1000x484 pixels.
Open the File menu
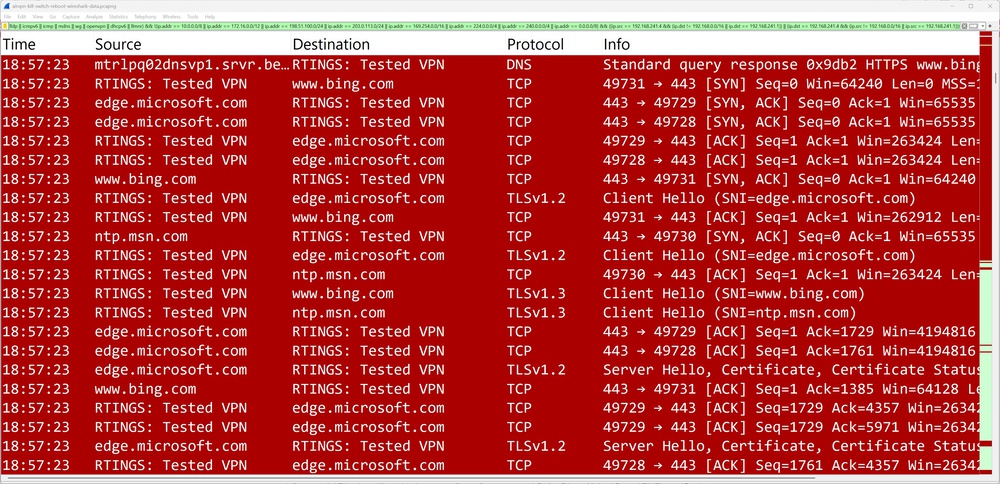coord(7,17)
